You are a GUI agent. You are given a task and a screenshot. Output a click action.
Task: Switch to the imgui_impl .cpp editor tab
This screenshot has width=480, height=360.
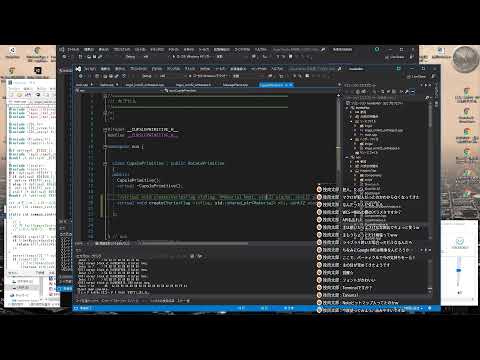145,85
